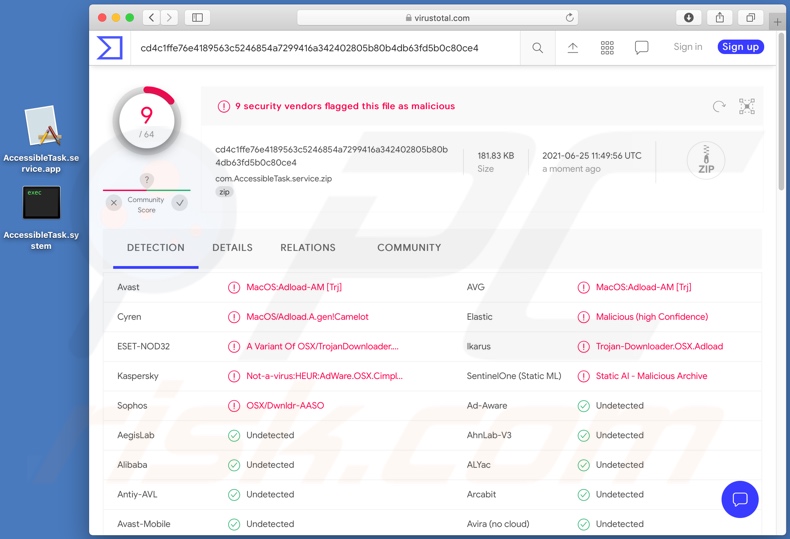The height and width of the screenshot is (539, 790).
Task: Click SentinelOne Static AI Malicious Archive
Action: [x=651, y=376]
